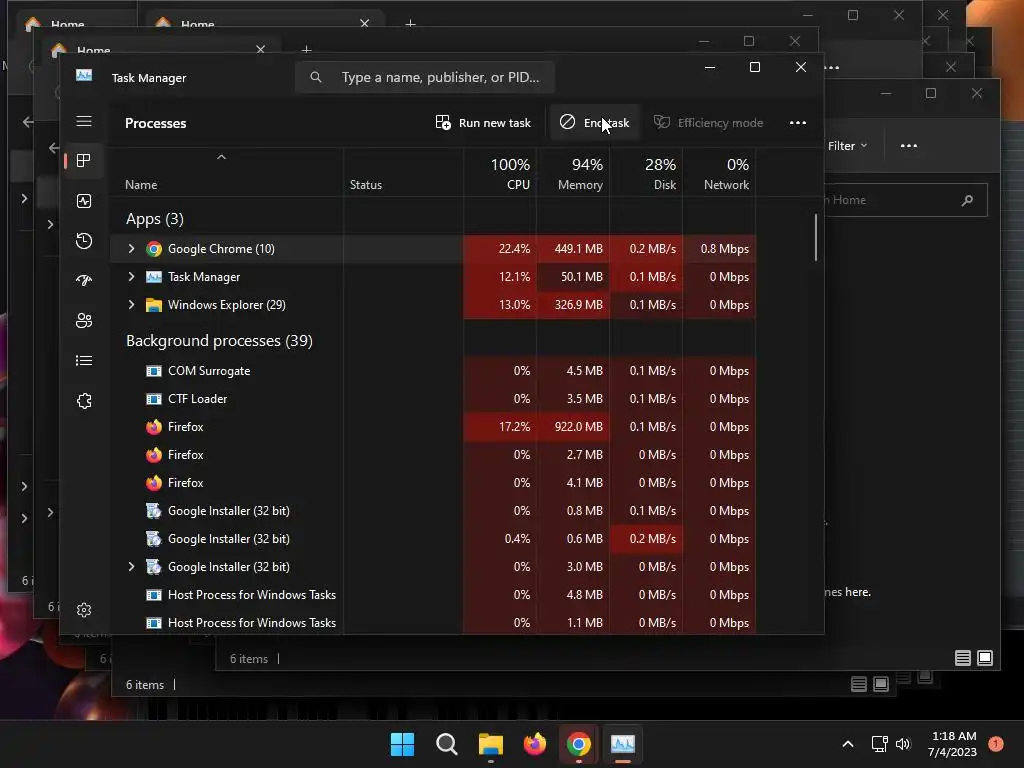The width and height of the screenshot is (1024, 768).
Task: Open the Users page icon
Action: coord(84,321)
